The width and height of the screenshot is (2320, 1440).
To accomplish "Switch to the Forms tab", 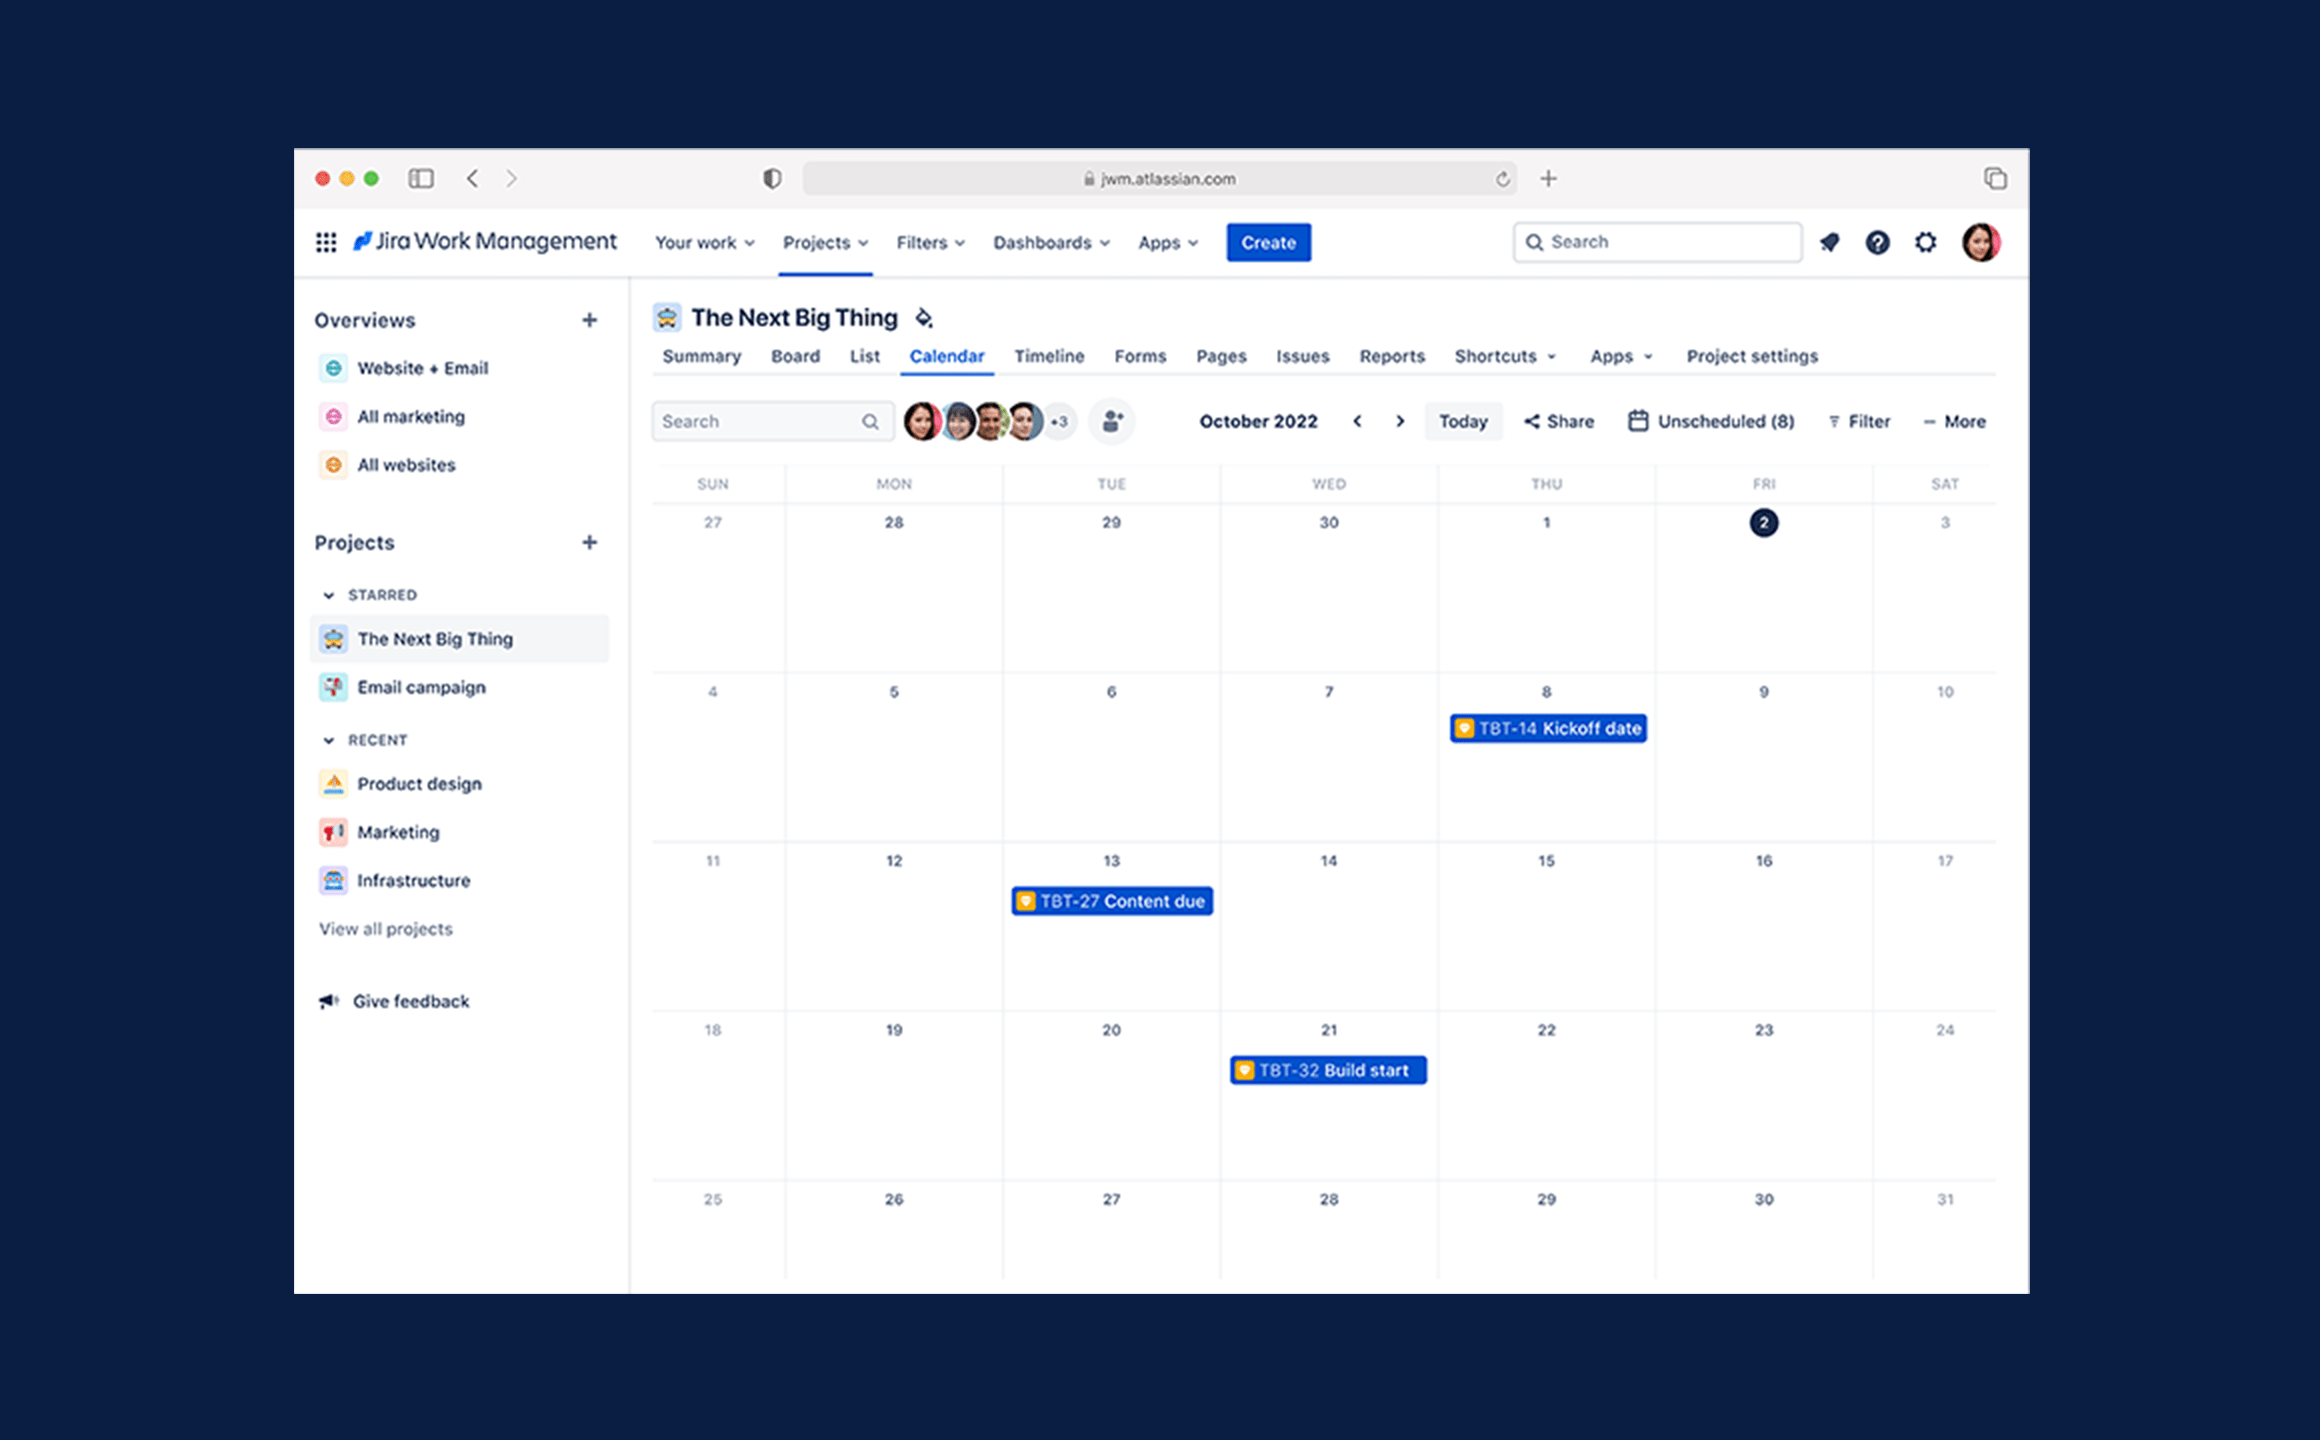I will coord(1140,356).
